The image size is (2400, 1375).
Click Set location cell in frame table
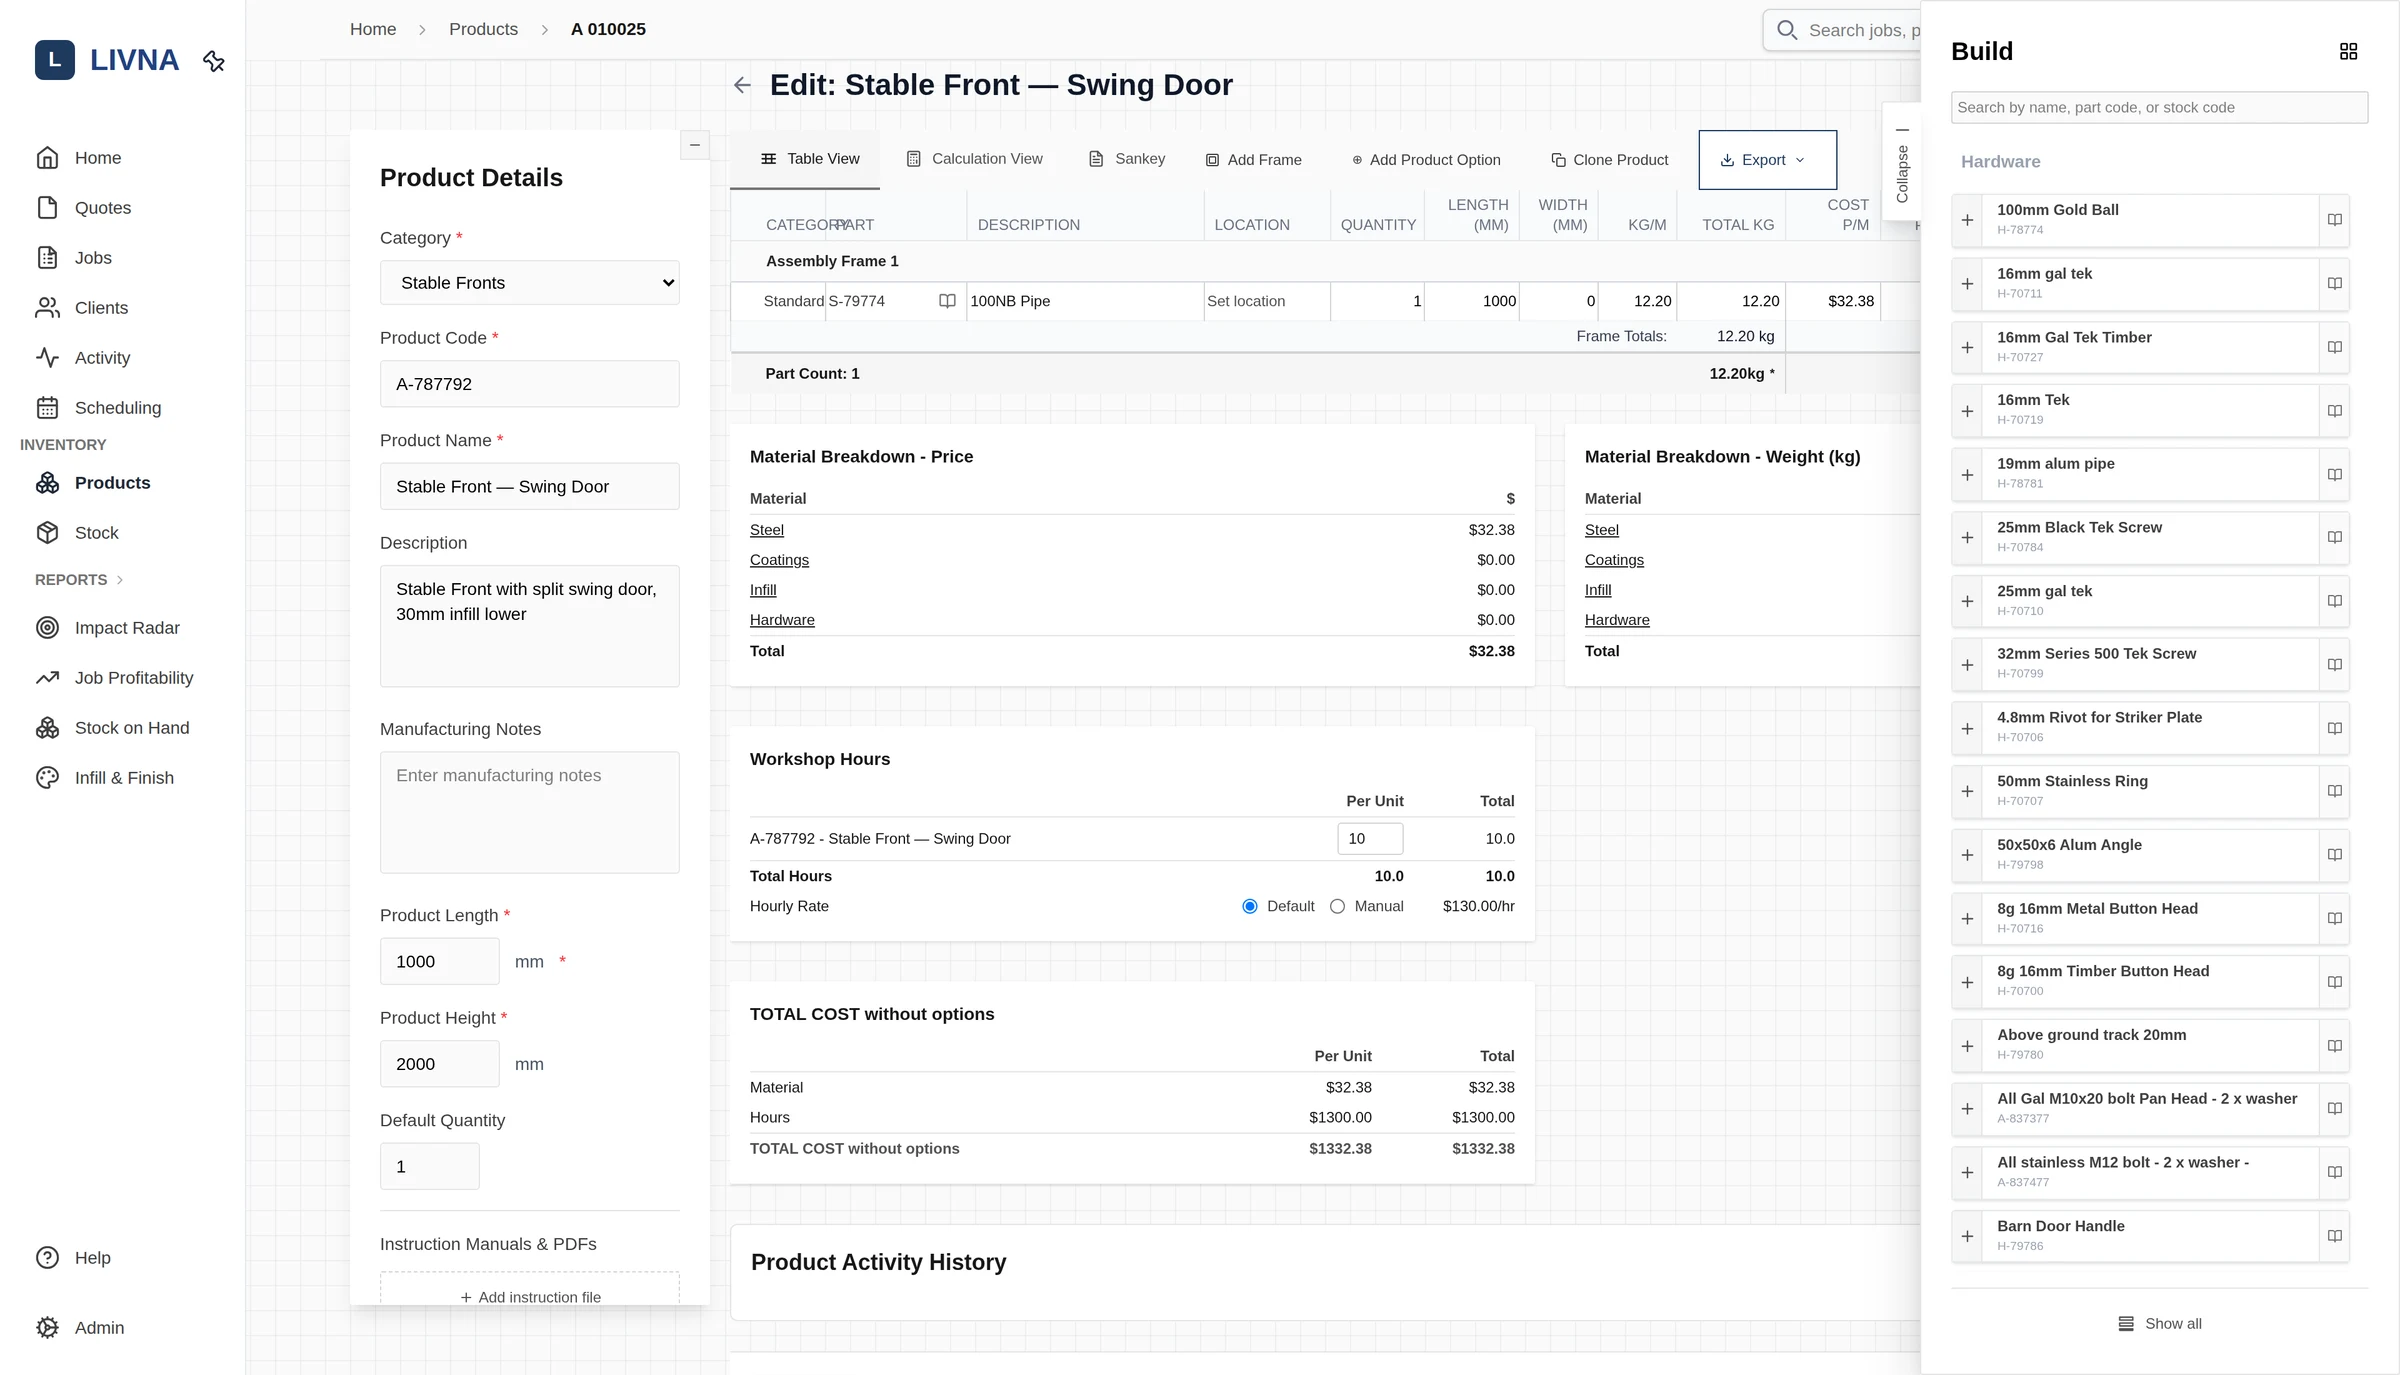coord(1267,301)
